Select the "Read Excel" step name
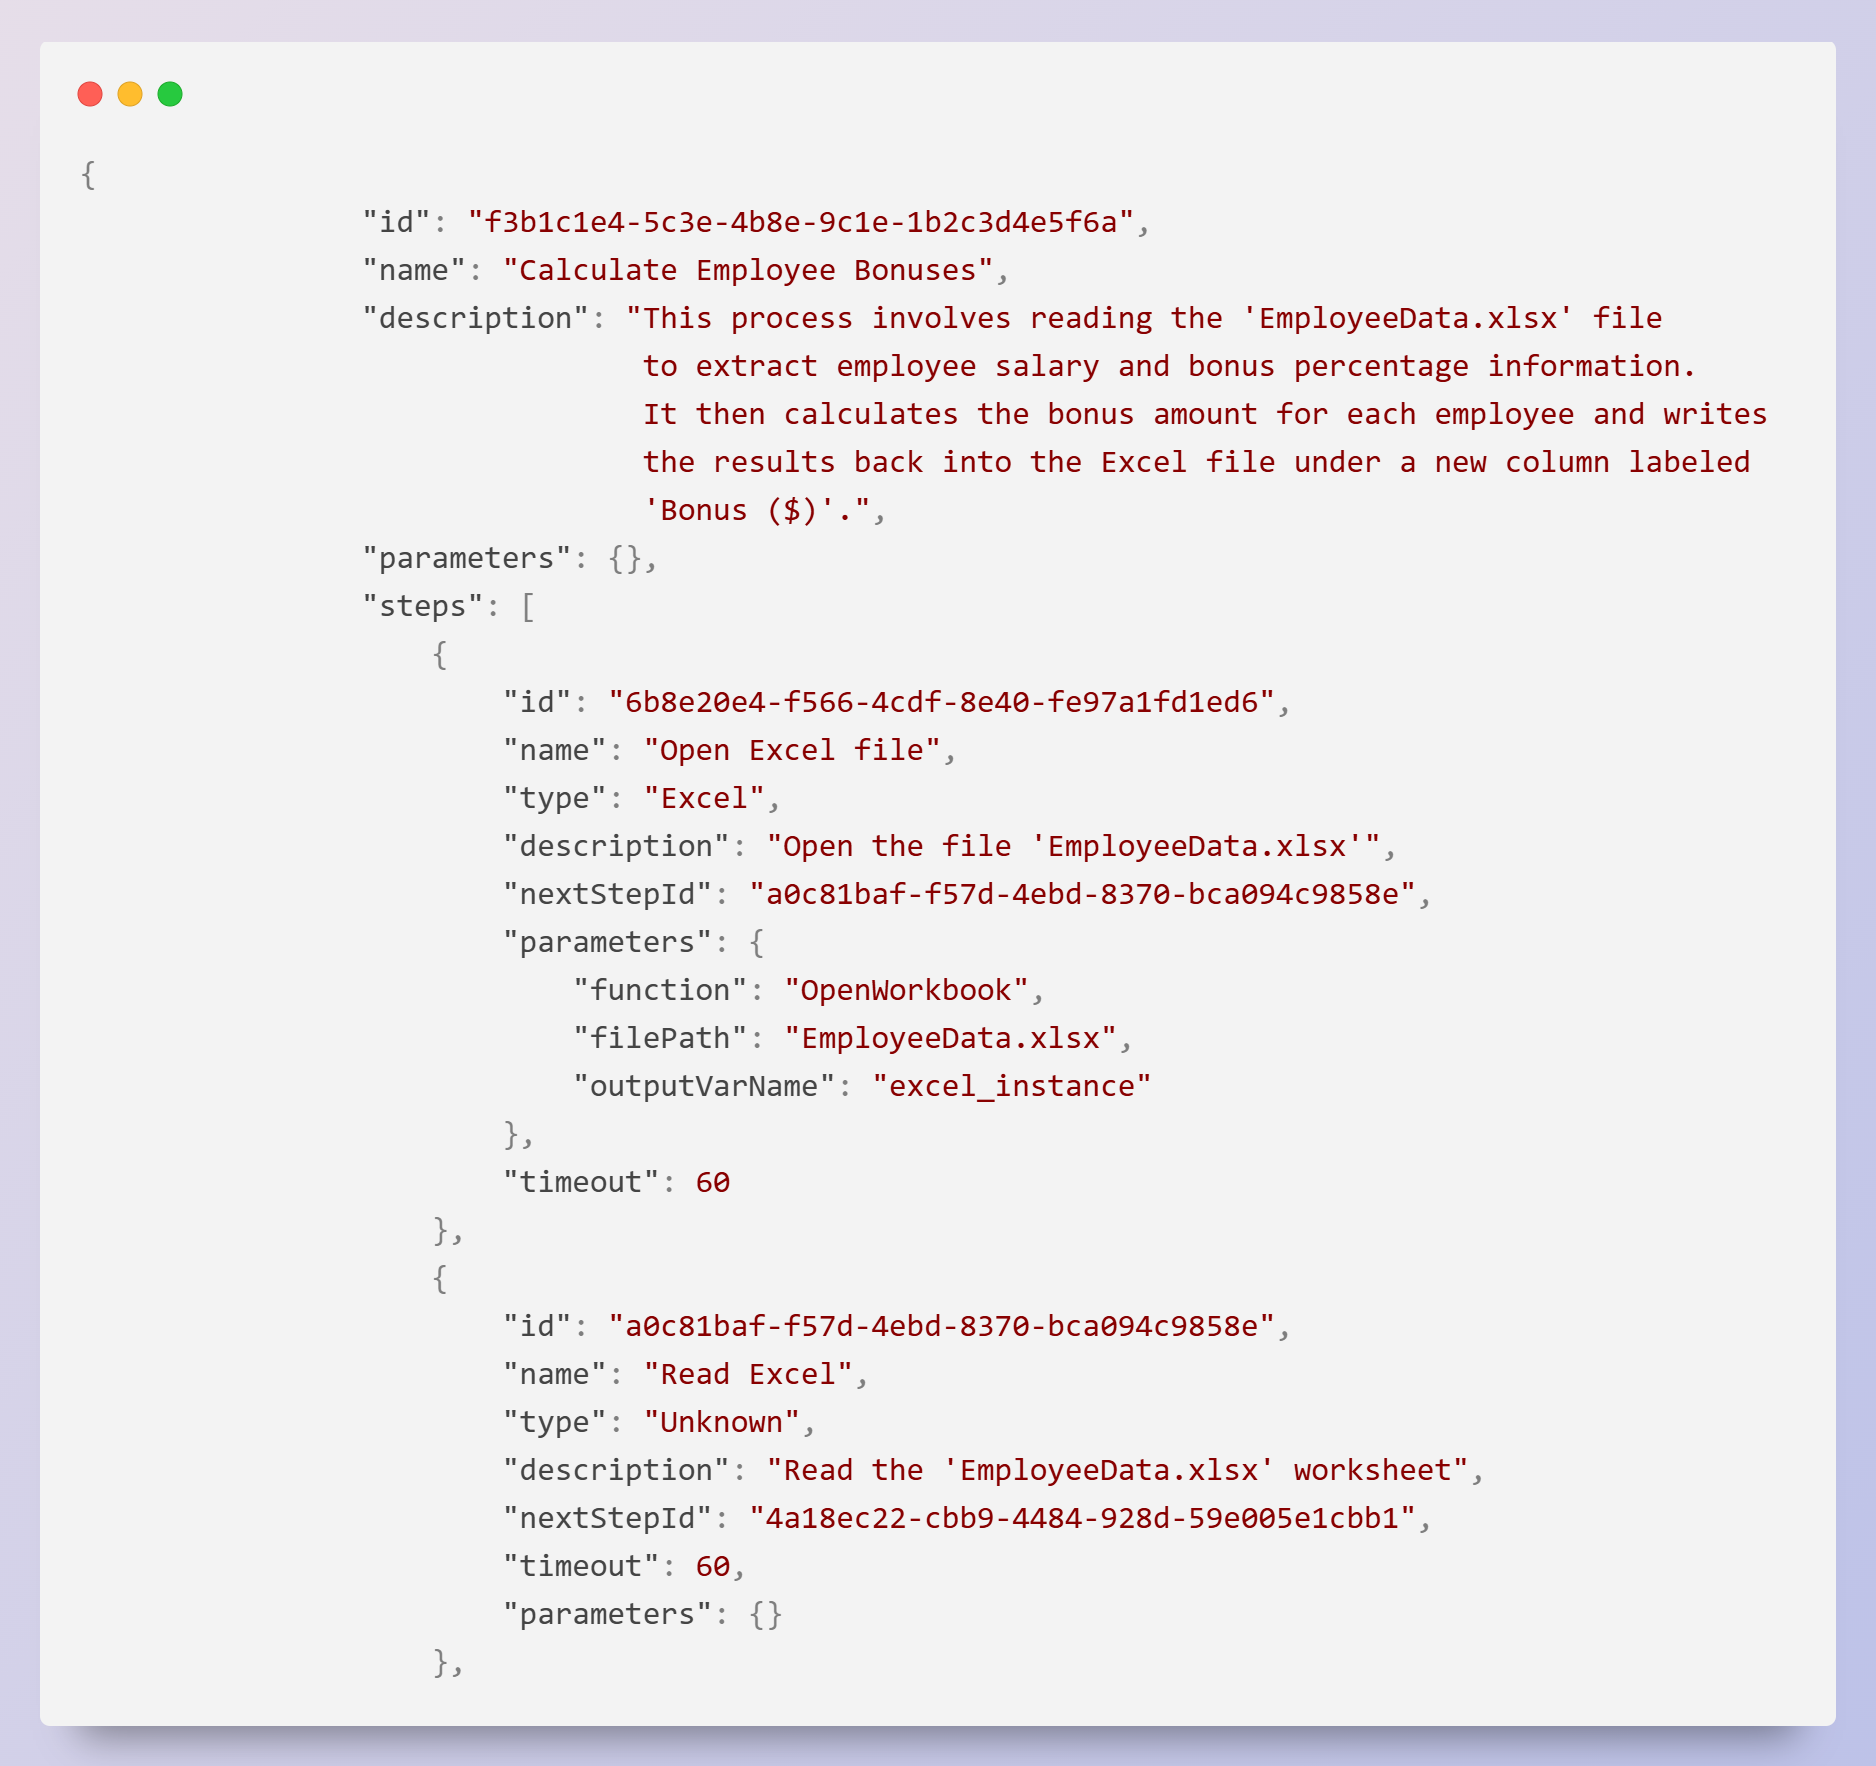The image size is (1876, 1766). point(748,1374)
